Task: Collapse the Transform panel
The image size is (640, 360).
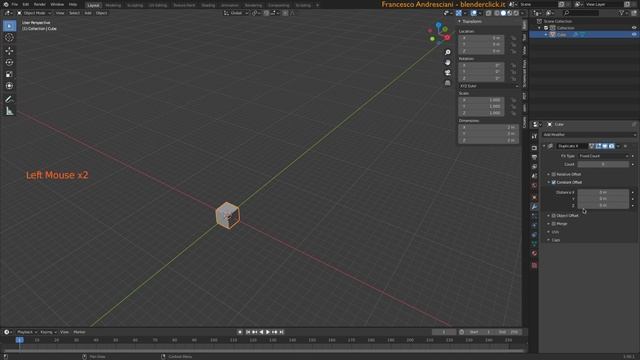Action: (460, 21)
